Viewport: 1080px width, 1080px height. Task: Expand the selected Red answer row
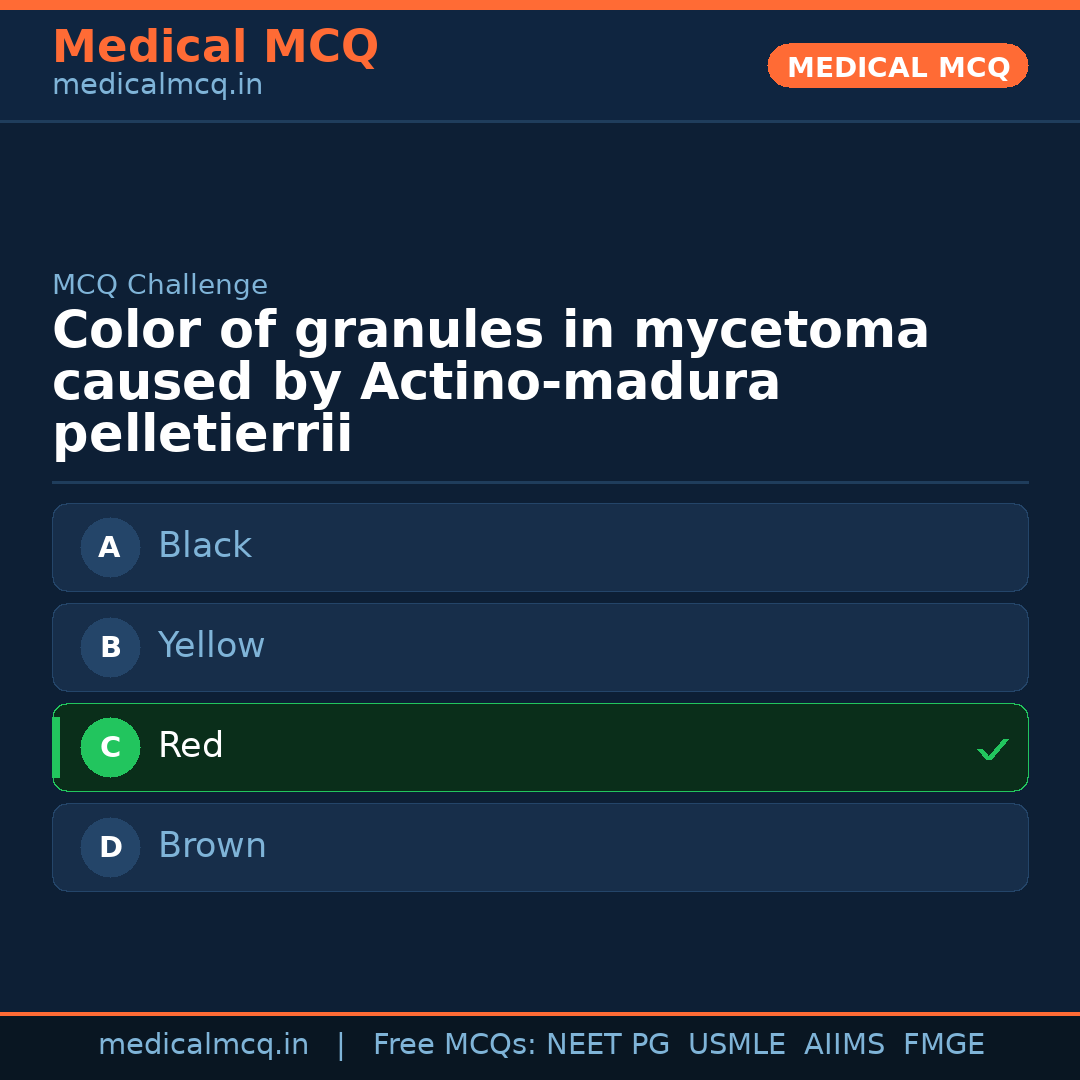pos(540,747)
